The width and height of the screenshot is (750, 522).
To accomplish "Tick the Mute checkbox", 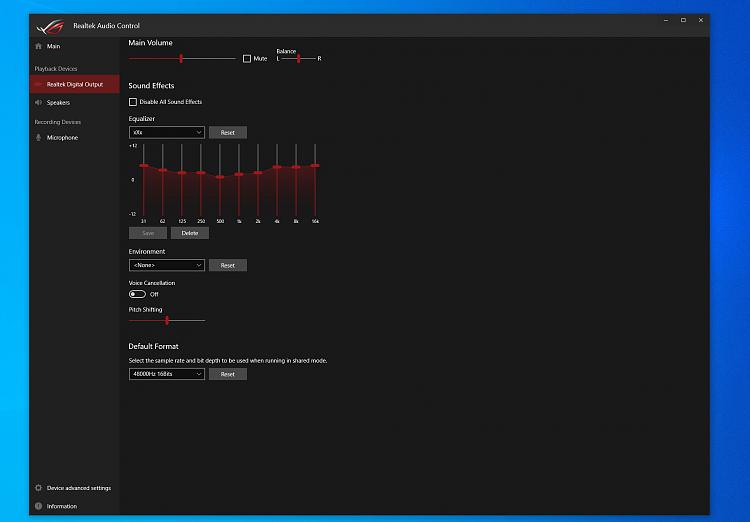I will pos(247,58).
